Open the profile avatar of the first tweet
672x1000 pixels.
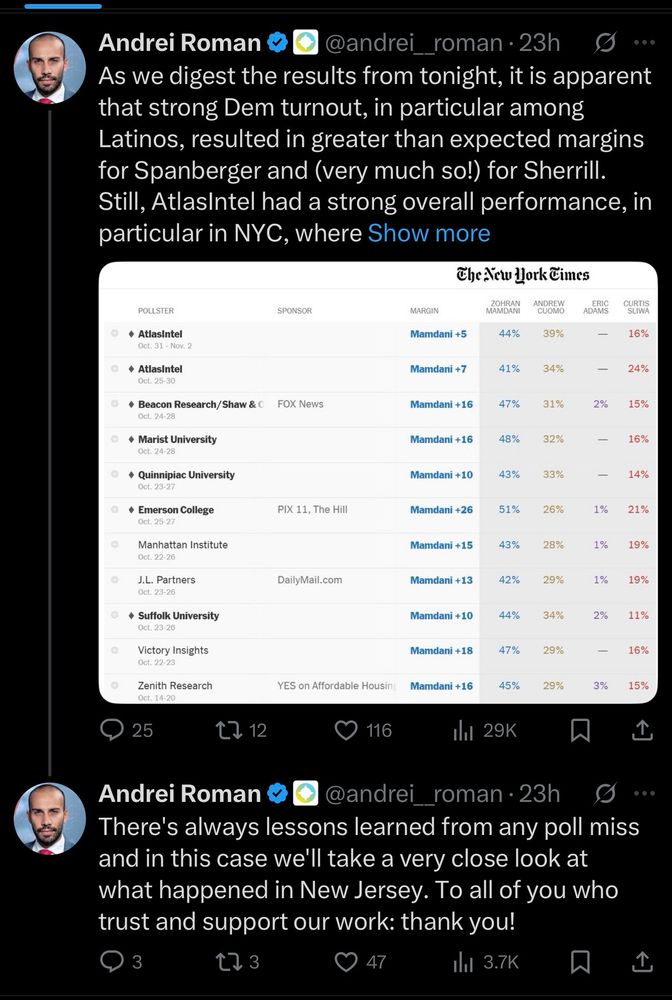pos(50,67)
